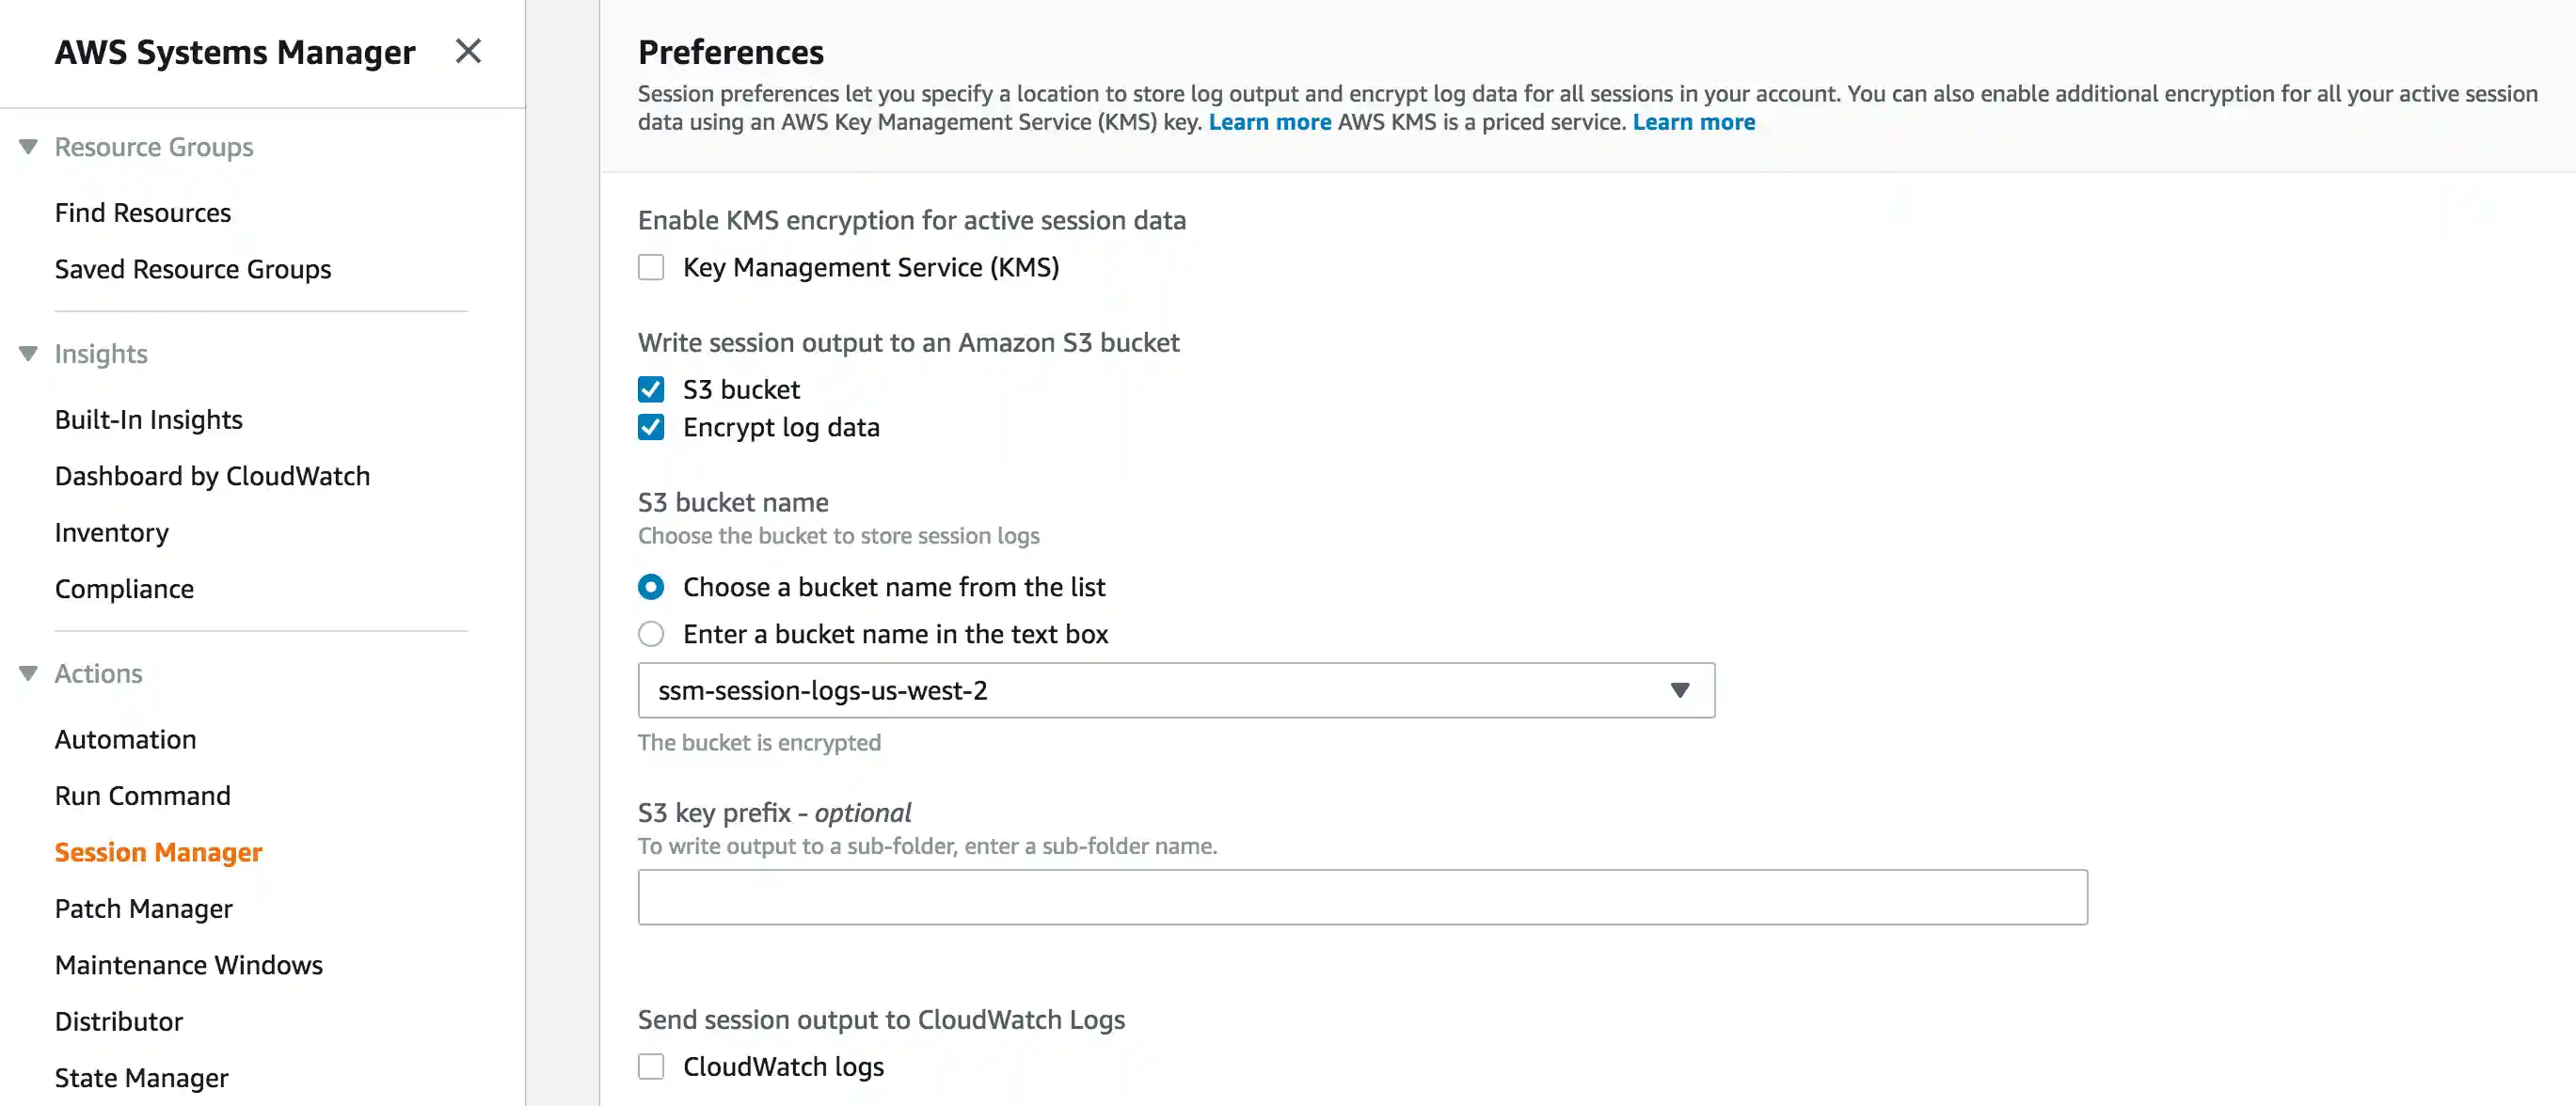Uncheck the S3 bucket checkbox
2576x1106 pixels.
(651, 389)
